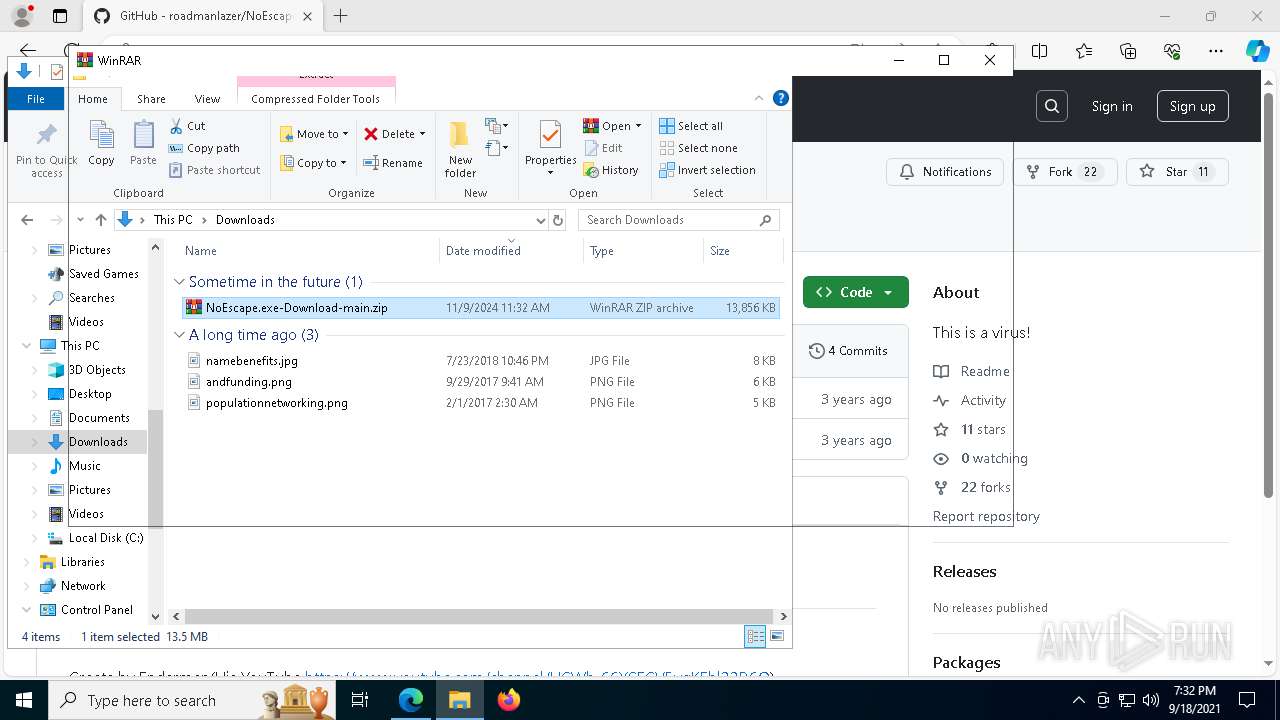Click Paste shortcut in ribbon
The height and width of the screenshot is (720, 1280).
pos(215,170)
